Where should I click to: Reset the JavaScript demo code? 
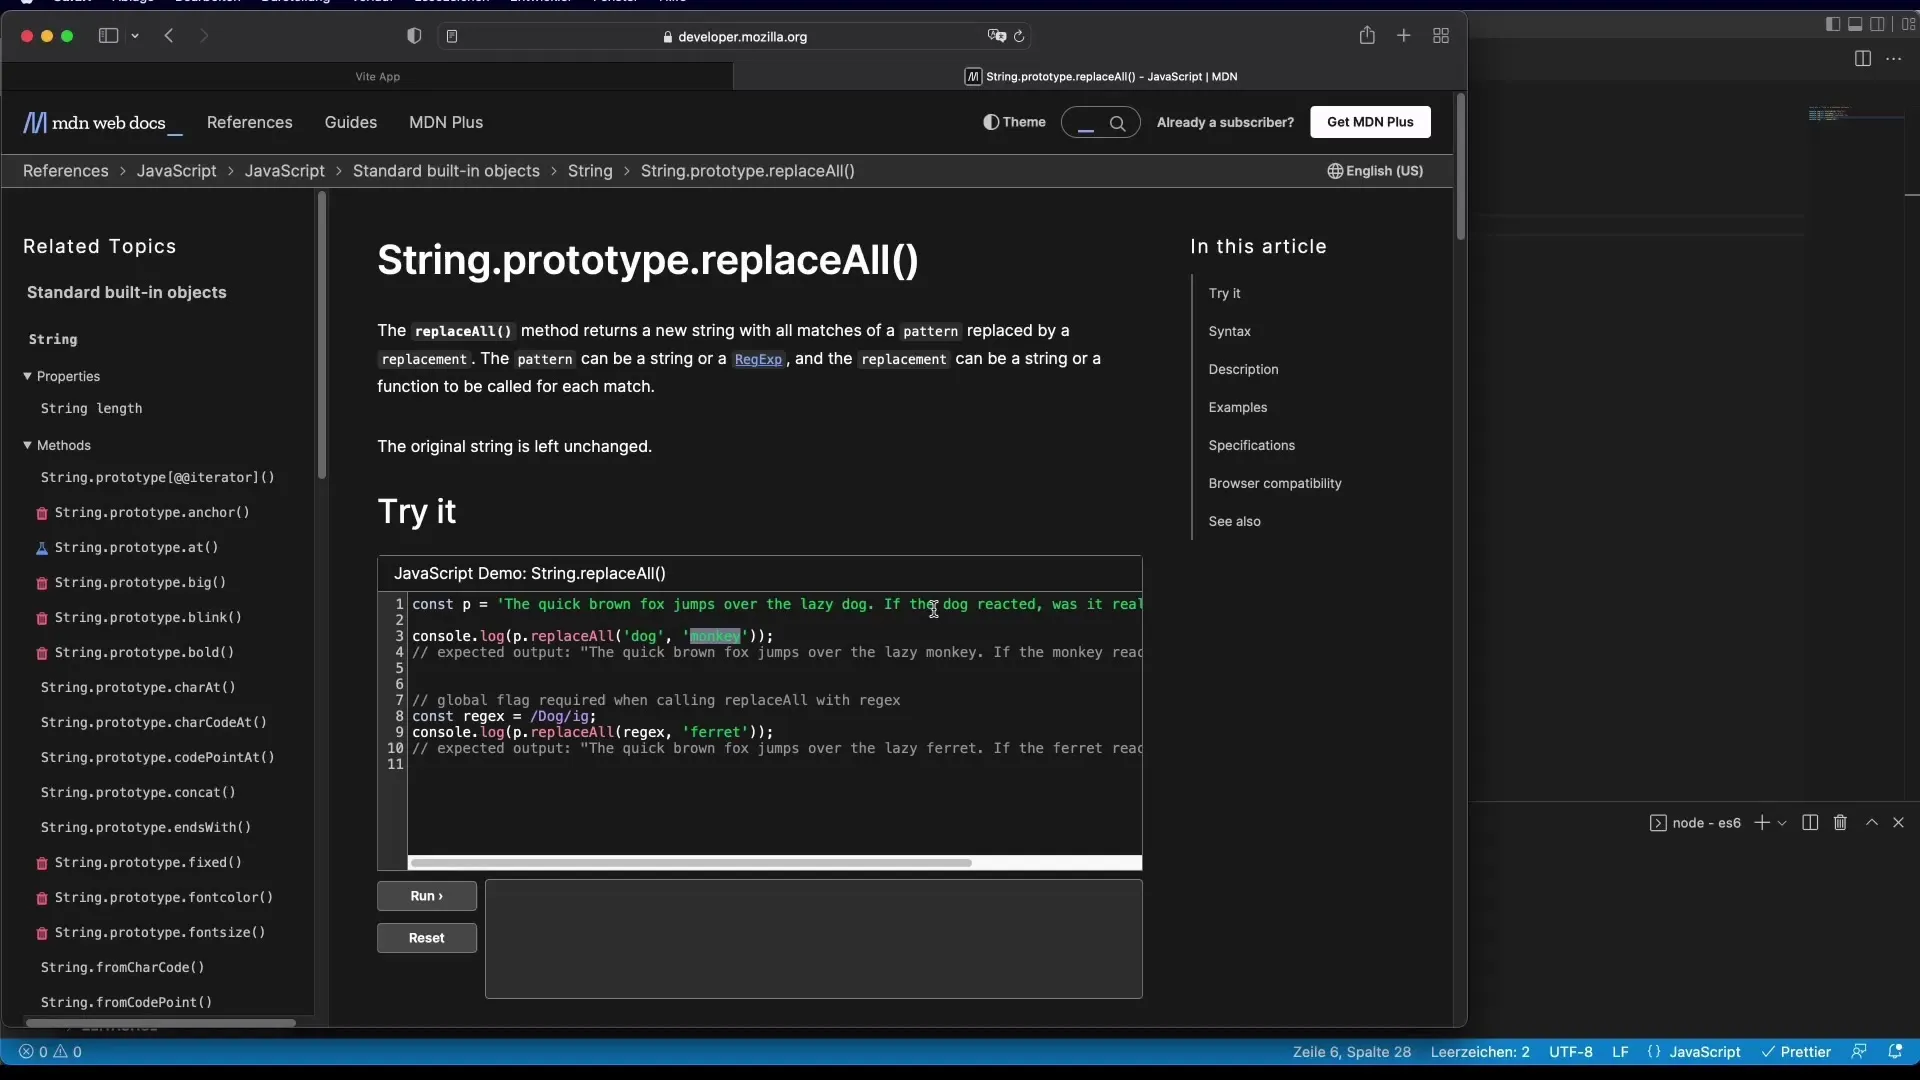427,938
